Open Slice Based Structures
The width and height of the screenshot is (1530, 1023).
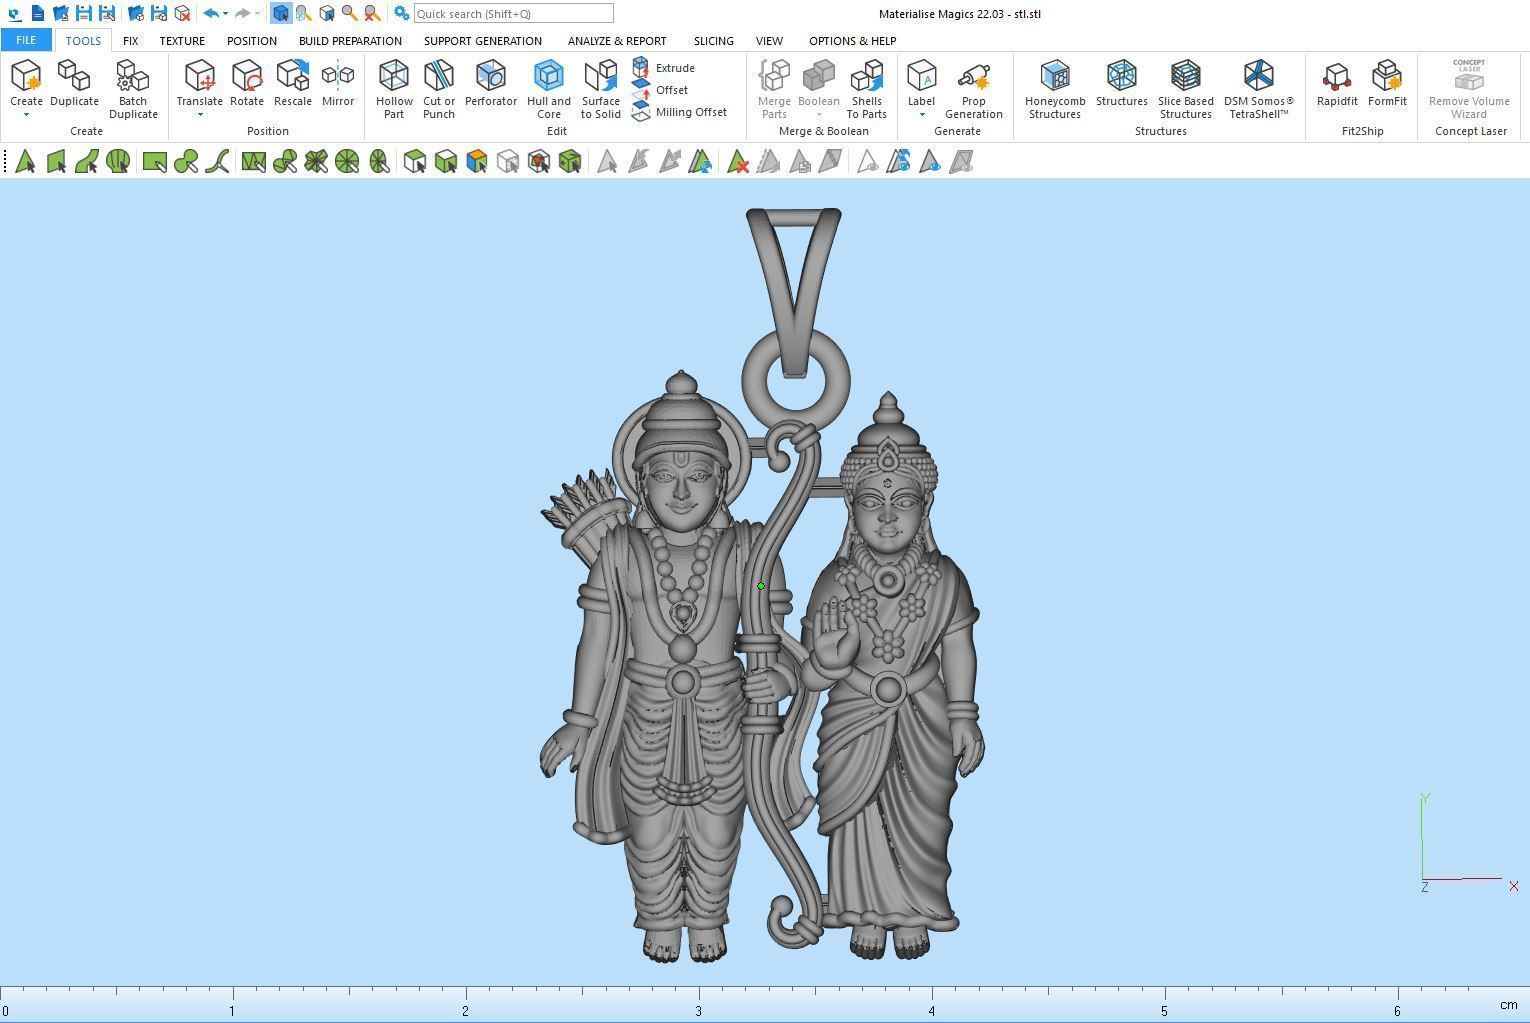pyautogui.click(x=1186, y=88)
